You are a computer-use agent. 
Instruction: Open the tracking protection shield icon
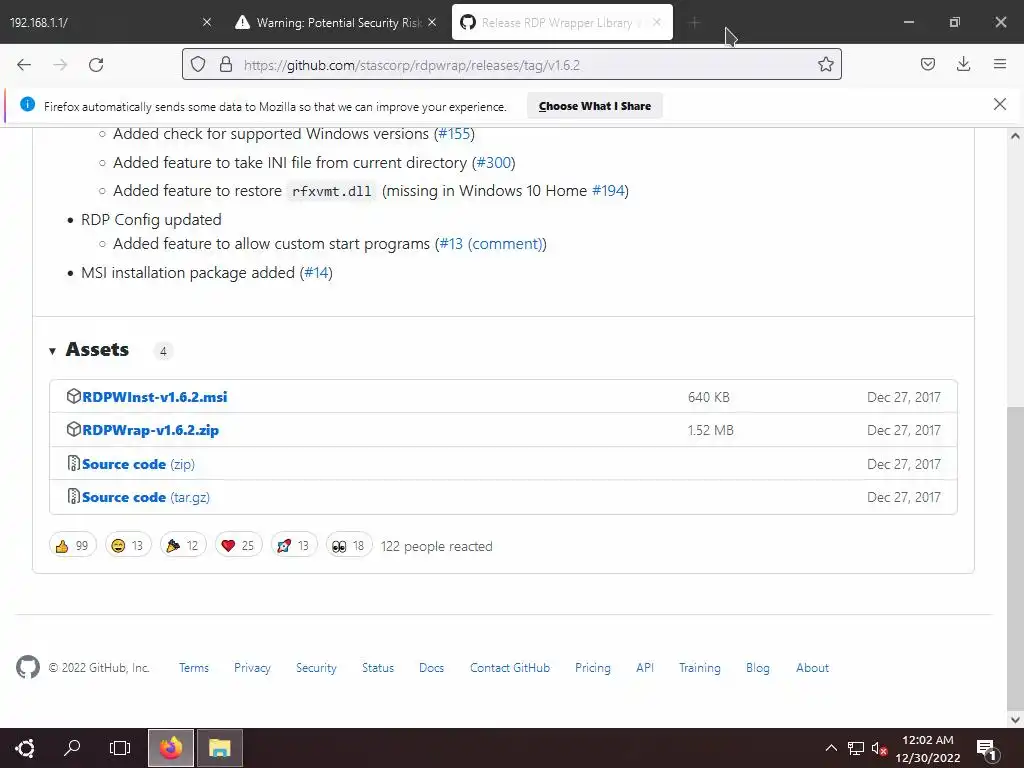coord(198,65)
